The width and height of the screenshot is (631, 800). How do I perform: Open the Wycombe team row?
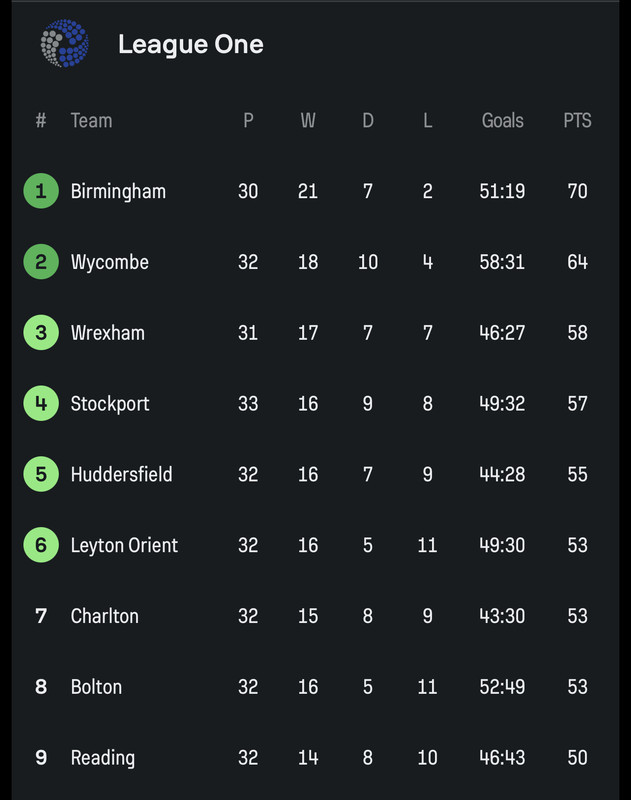(315, 262)
